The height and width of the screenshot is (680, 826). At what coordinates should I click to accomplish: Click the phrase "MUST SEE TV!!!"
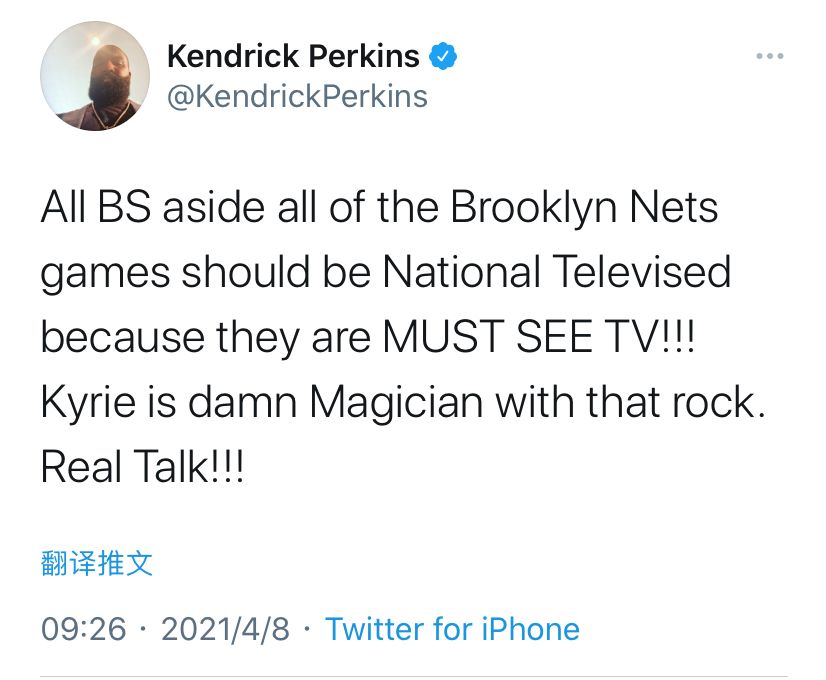pos(539,337)
